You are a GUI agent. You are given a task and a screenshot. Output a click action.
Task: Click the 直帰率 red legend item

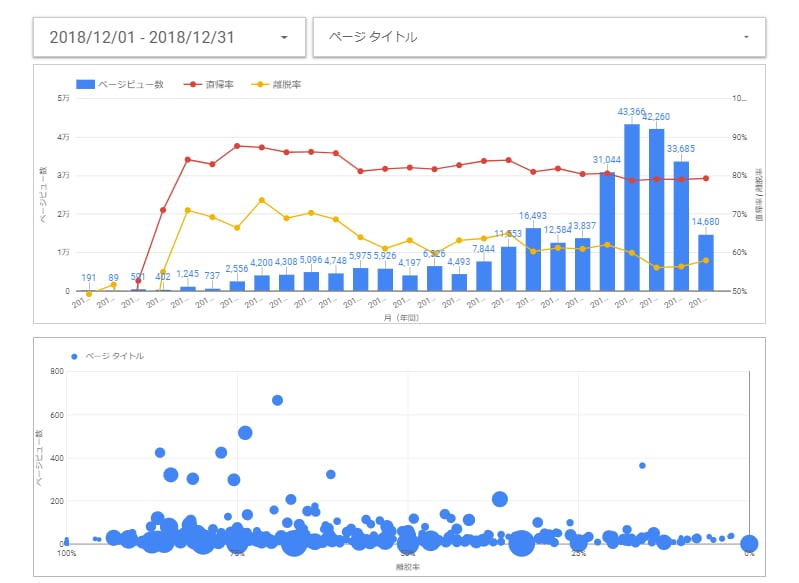pyautogui.click(x=209, y=85)
